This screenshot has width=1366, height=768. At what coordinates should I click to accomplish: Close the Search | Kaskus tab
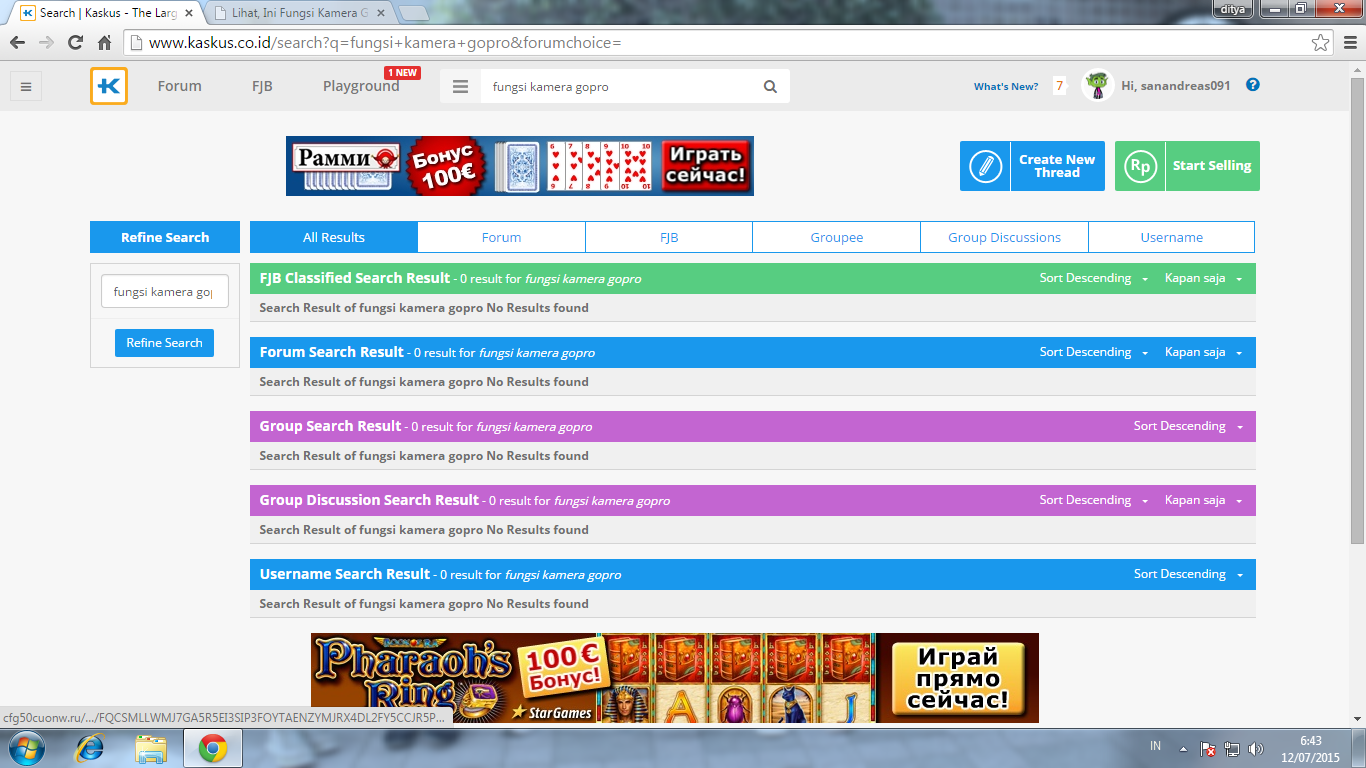coord(189,13)
